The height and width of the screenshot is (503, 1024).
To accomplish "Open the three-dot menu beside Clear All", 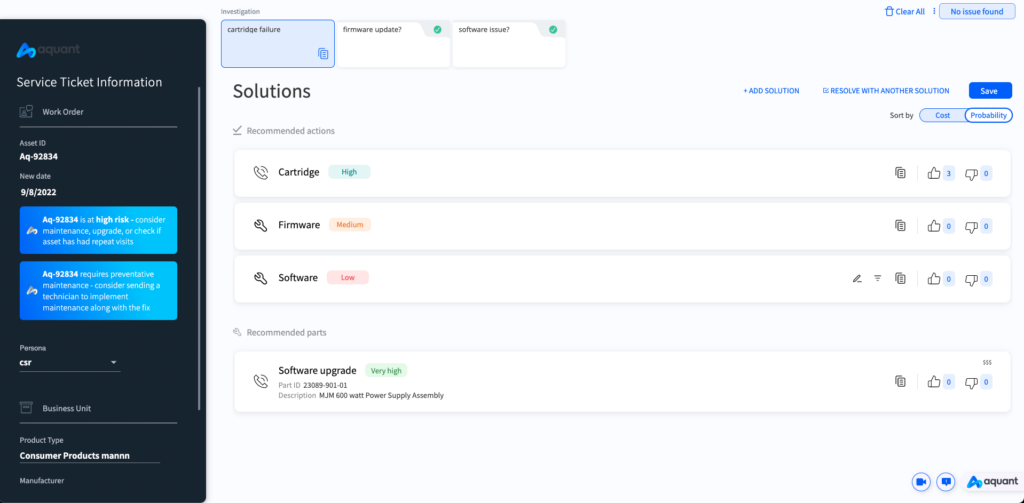I will click(x=934, y=12).
